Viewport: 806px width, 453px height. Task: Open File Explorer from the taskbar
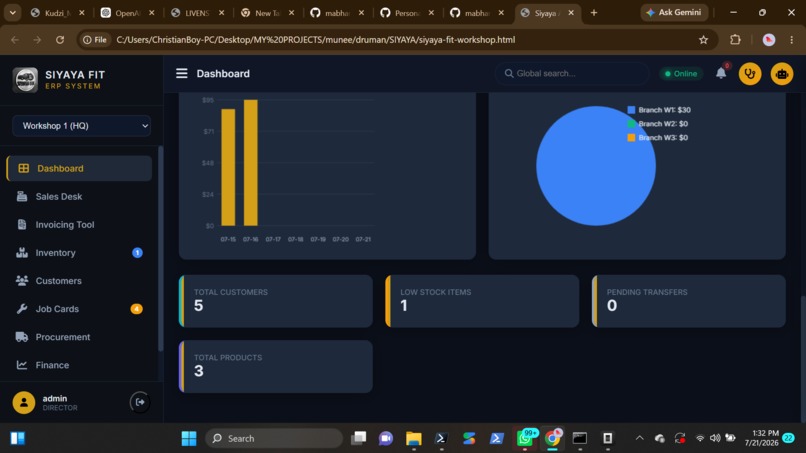(413, 438)
